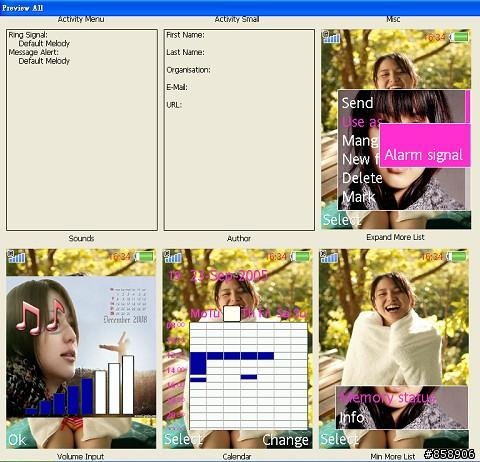Click the 'E-Mail:' label
The image size is (480, 462).
pos(177,87)
